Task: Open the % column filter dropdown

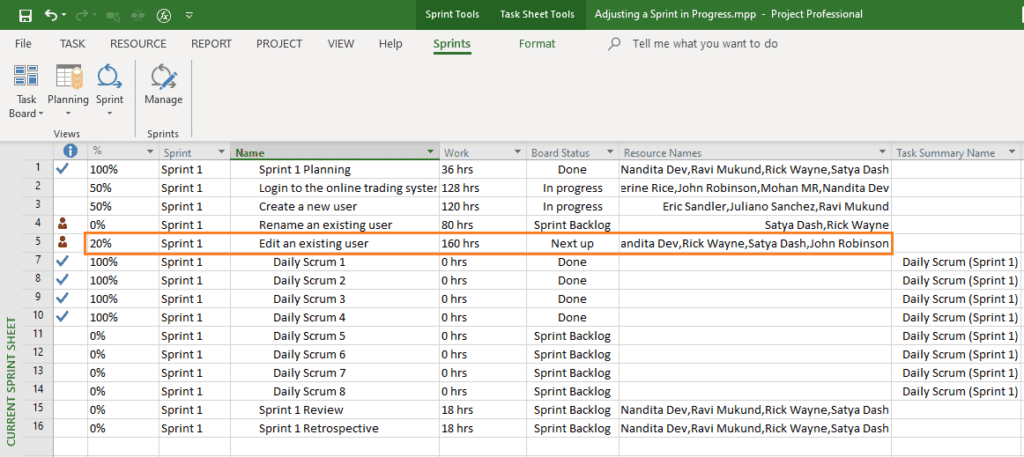Action: point(150,153)
